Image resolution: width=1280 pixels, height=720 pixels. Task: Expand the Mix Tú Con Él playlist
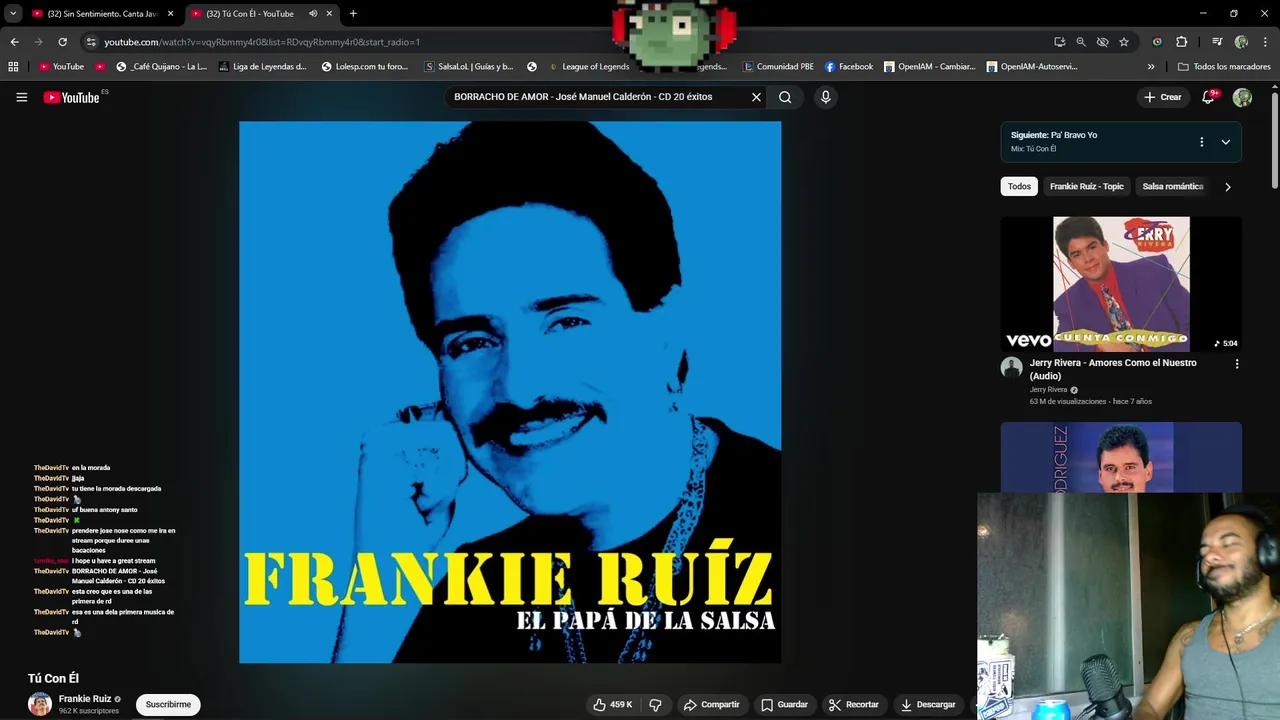click(x=1225, y=142)
